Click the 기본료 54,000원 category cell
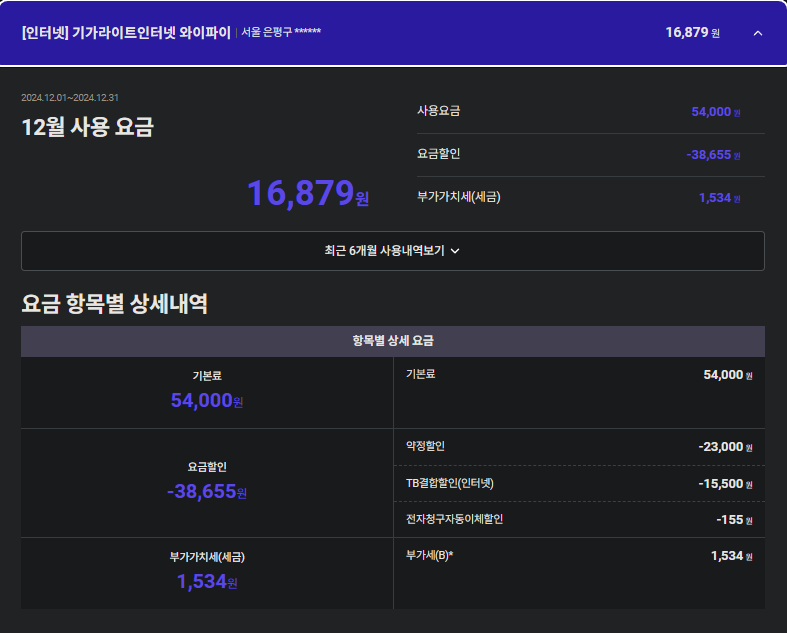This screenshot has height=633, width=787. click(x=207, y=392)
